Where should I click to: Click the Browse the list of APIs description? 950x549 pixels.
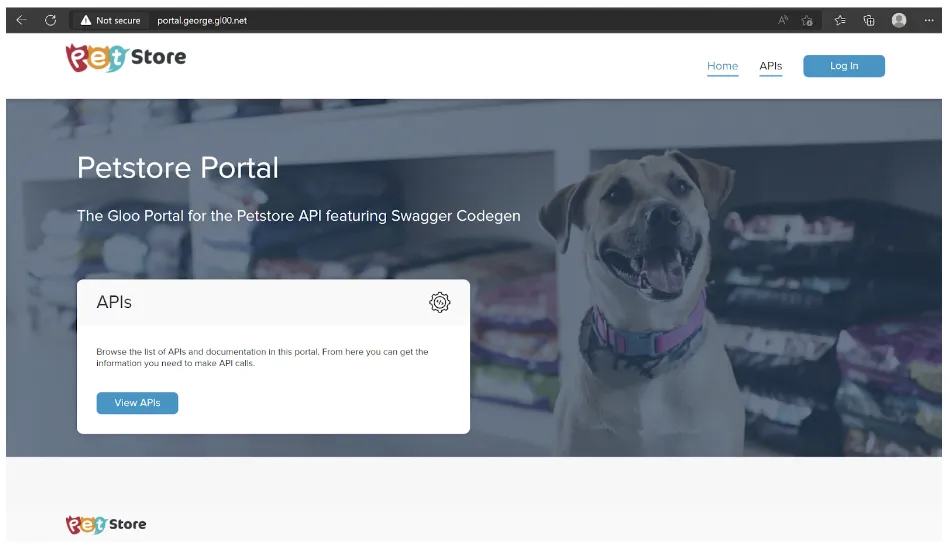point(262,358)
